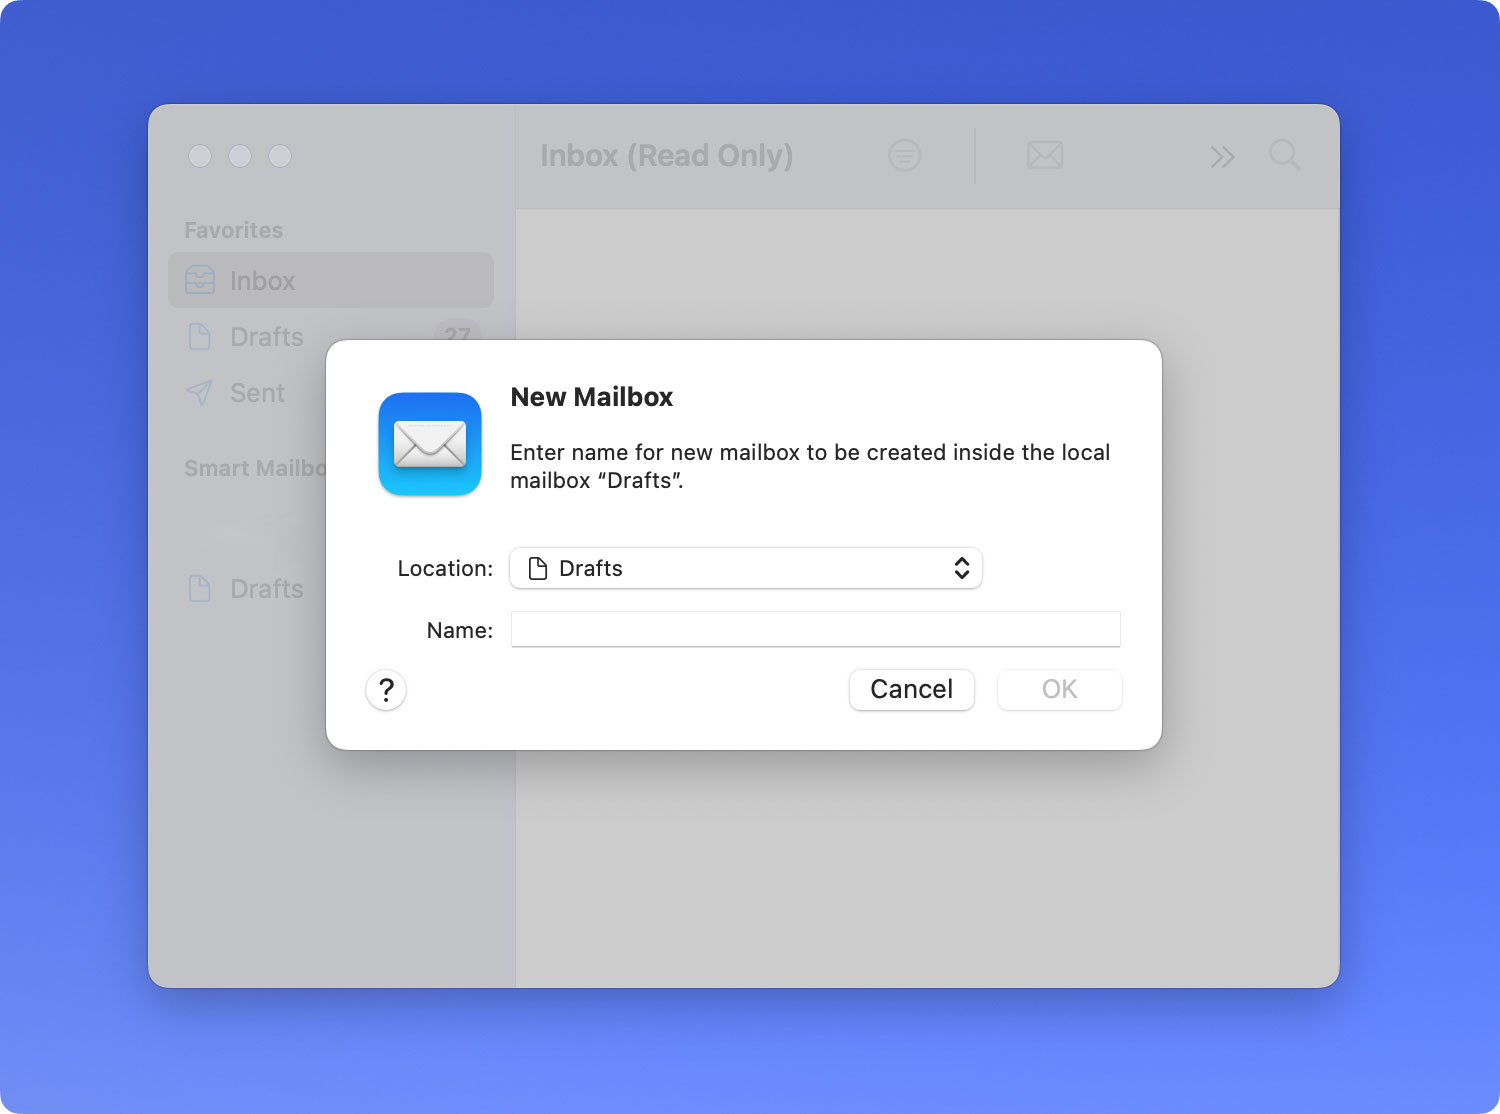The width and height of the screenshot is (1500, 1114).
Task: Select the lower Drafts mailbox in sidebar
Action: pyautogui.click(x=248, y=588)
